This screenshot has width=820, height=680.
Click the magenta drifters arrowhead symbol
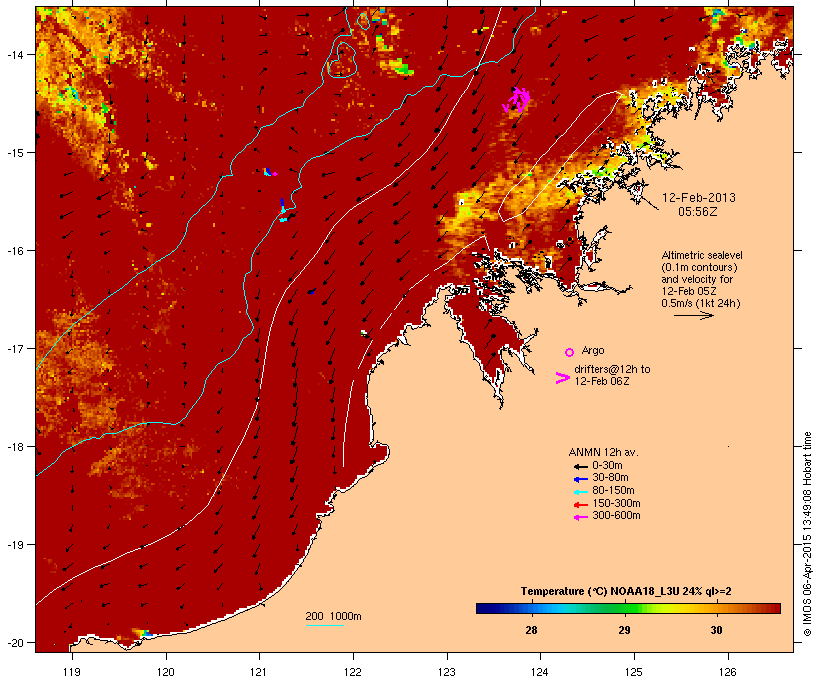563,378
